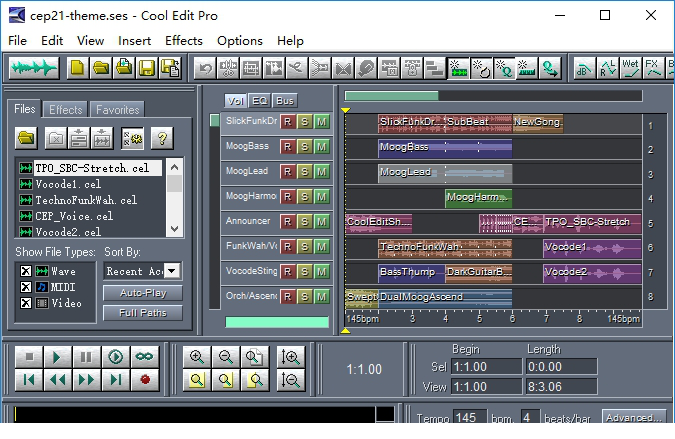This screenshot has width=675, height=439.
Task: Toggle the Wet mix envelope icon
Action: pyautogui.click(x=631, y=68)
